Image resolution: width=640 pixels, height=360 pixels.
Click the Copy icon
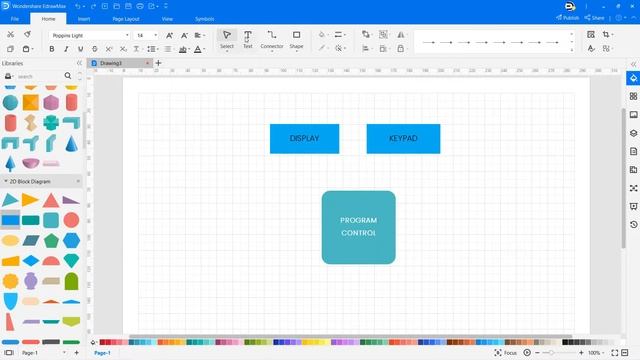tap(11, 49)
